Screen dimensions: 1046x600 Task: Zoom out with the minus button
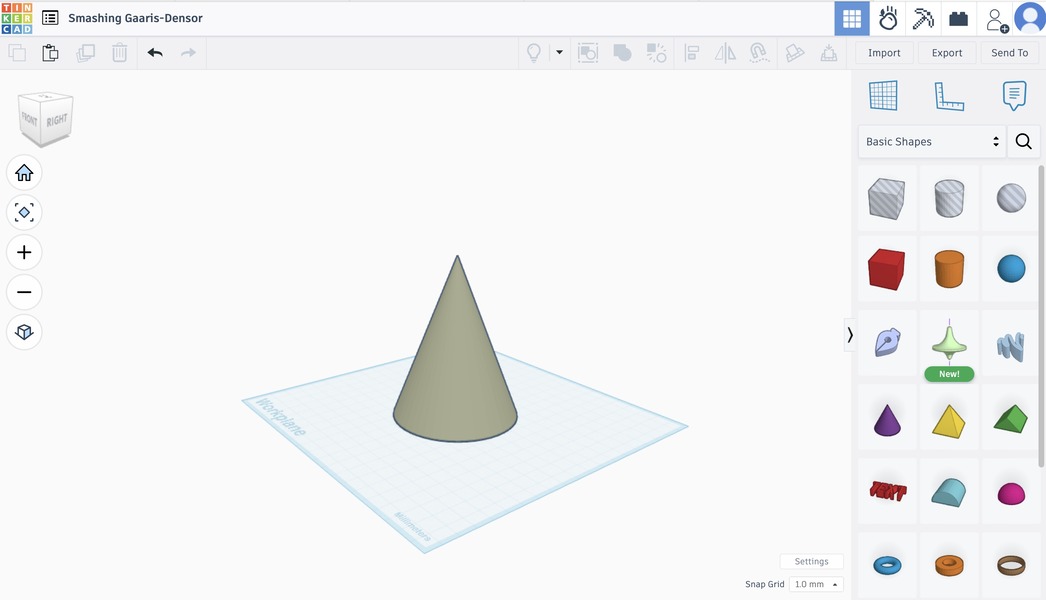coord(24,292)
